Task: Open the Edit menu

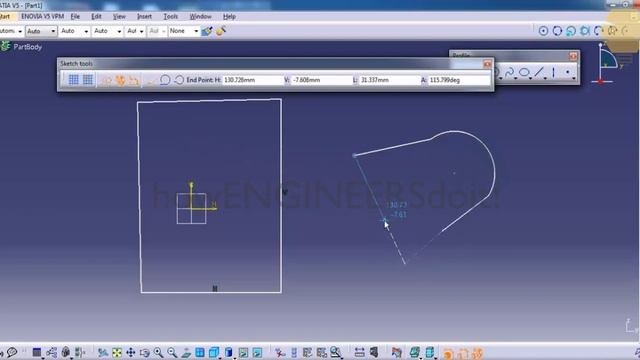Action: pos(96,16)
